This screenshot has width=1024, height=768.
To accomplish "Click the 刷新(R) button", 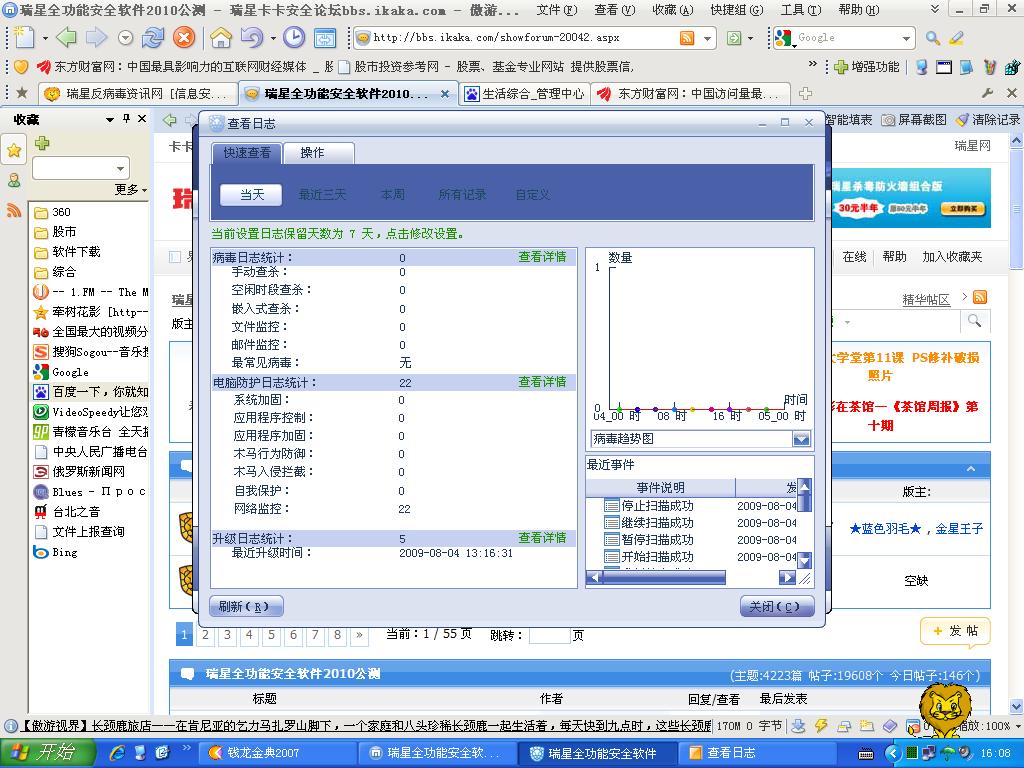I will (x=247, y=607).
